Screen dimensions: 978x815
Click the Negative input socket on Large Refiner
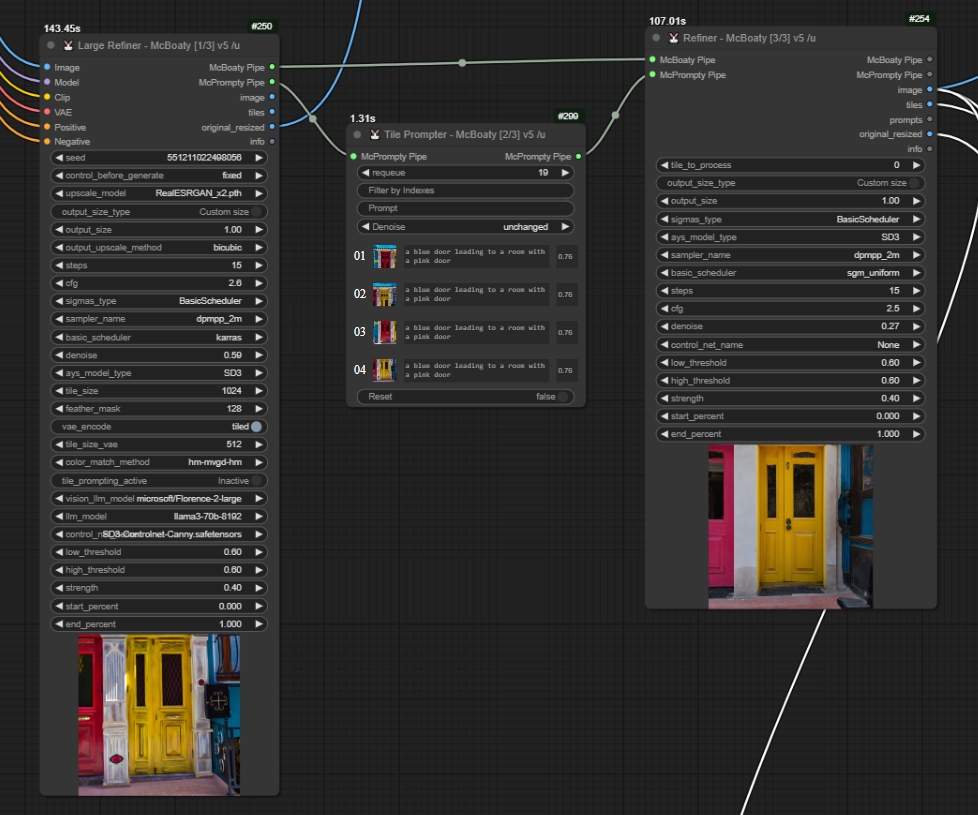point(47,142)
